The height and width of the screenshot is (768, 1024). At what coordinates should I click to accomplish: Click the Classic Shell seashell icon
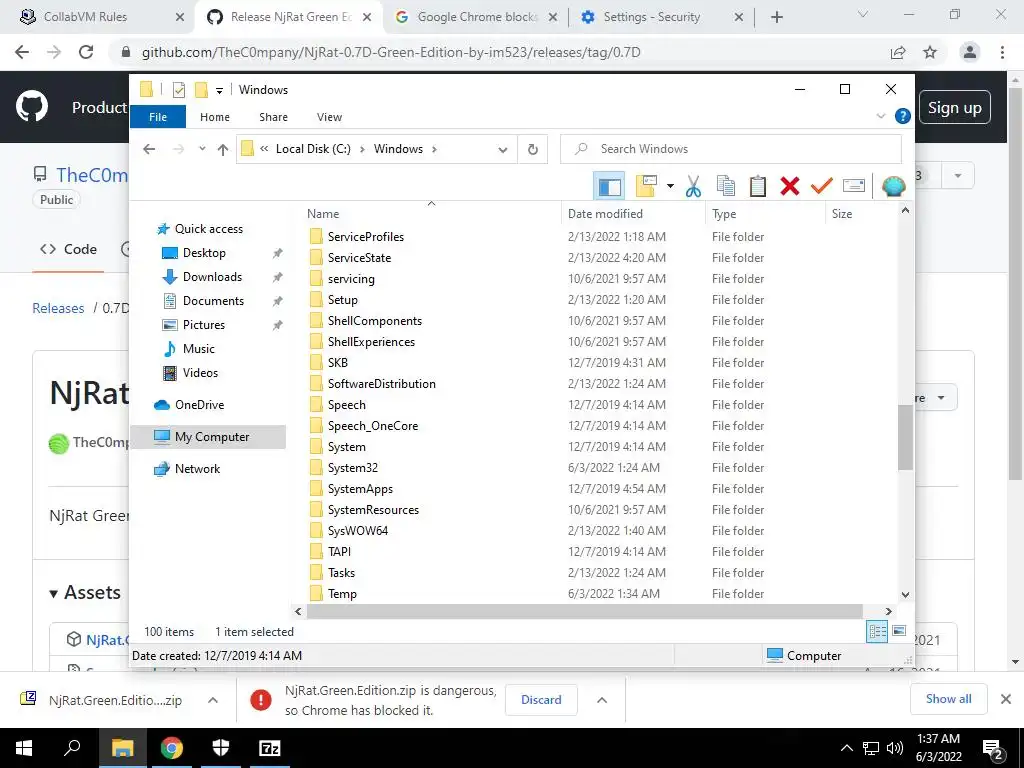point(893,187)
